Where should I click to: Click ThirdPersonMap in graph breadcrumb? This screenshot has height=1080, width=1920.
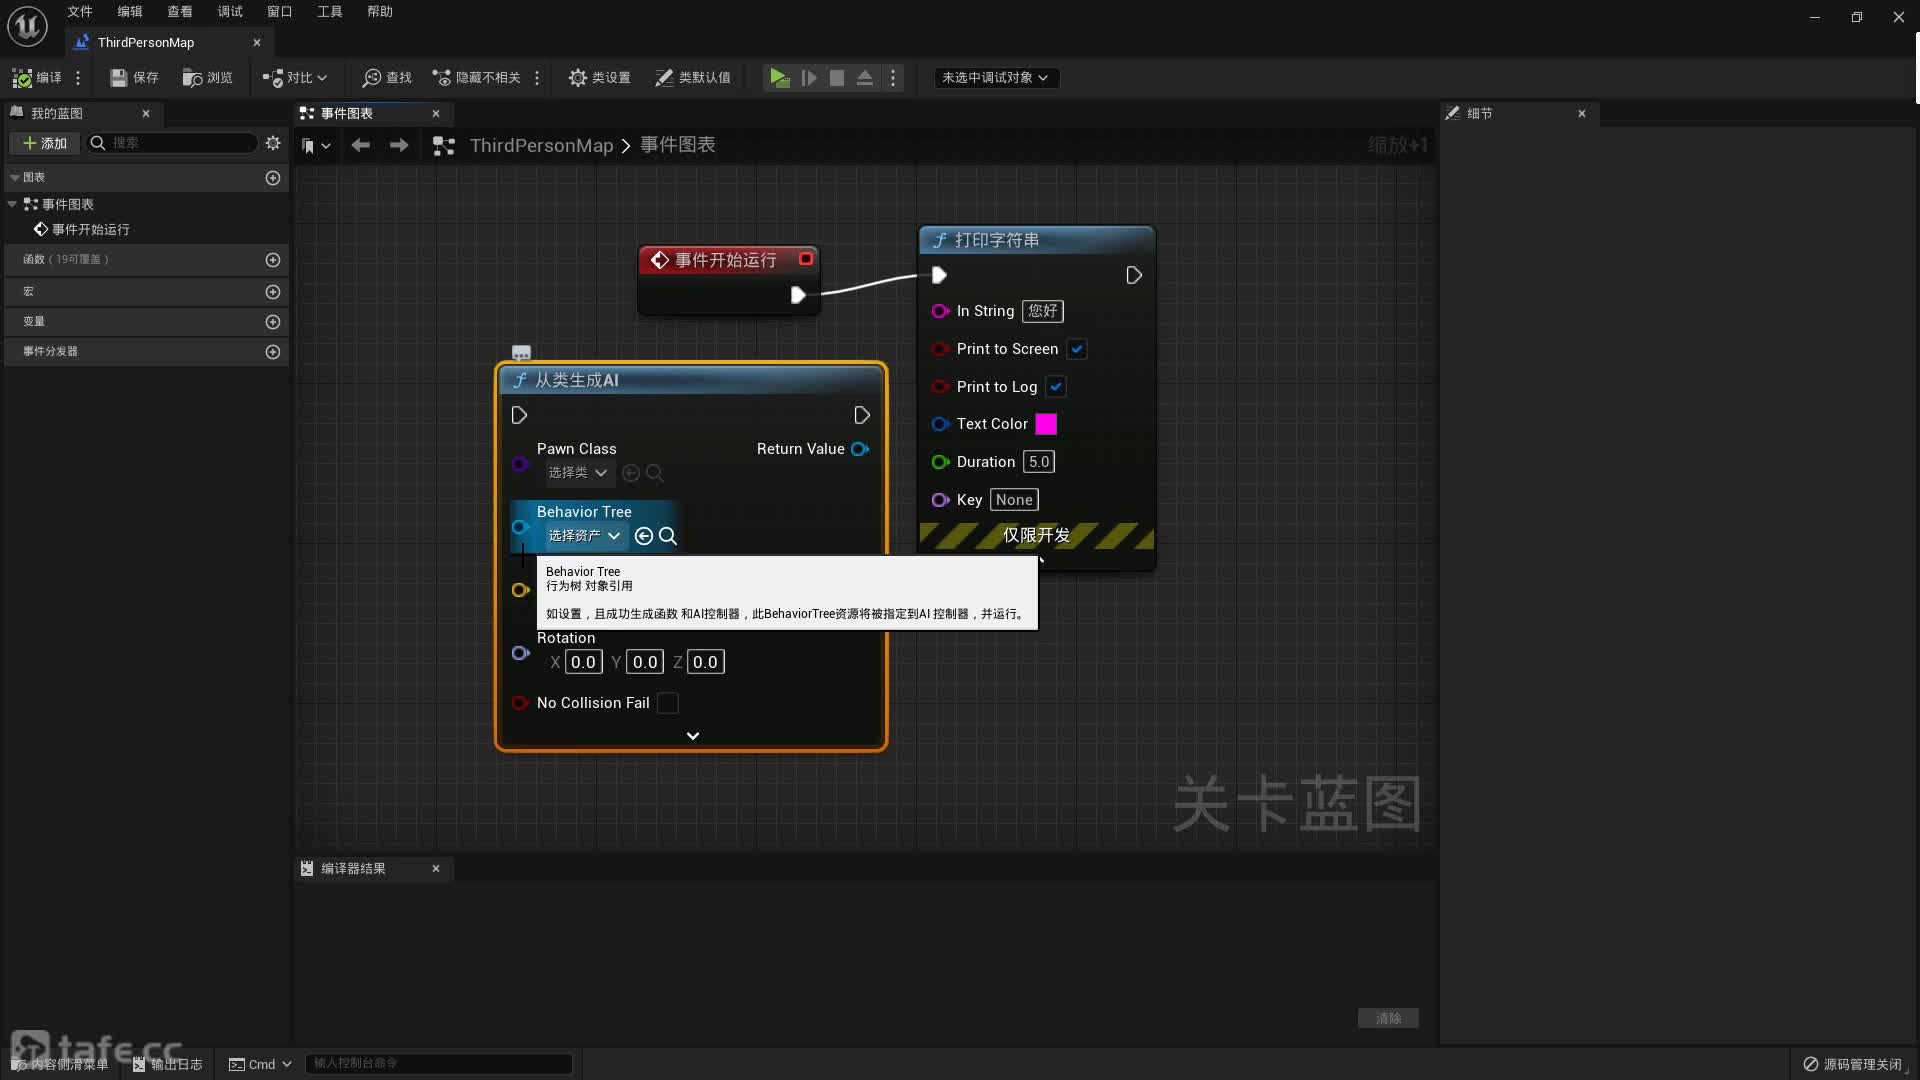click(x=541, y=145)
